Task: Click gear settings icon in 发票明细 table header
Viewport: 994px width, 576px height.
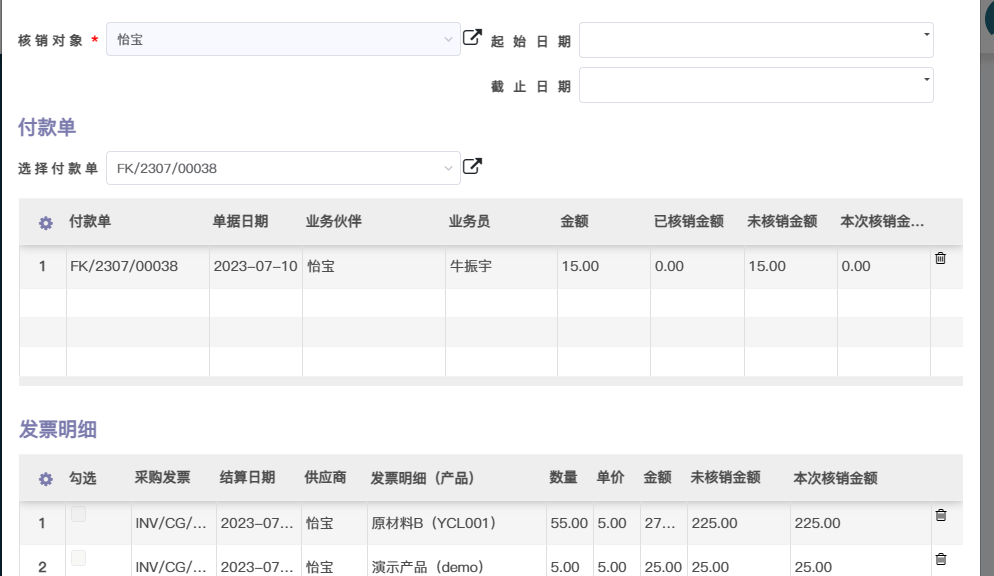Action: 45,479
